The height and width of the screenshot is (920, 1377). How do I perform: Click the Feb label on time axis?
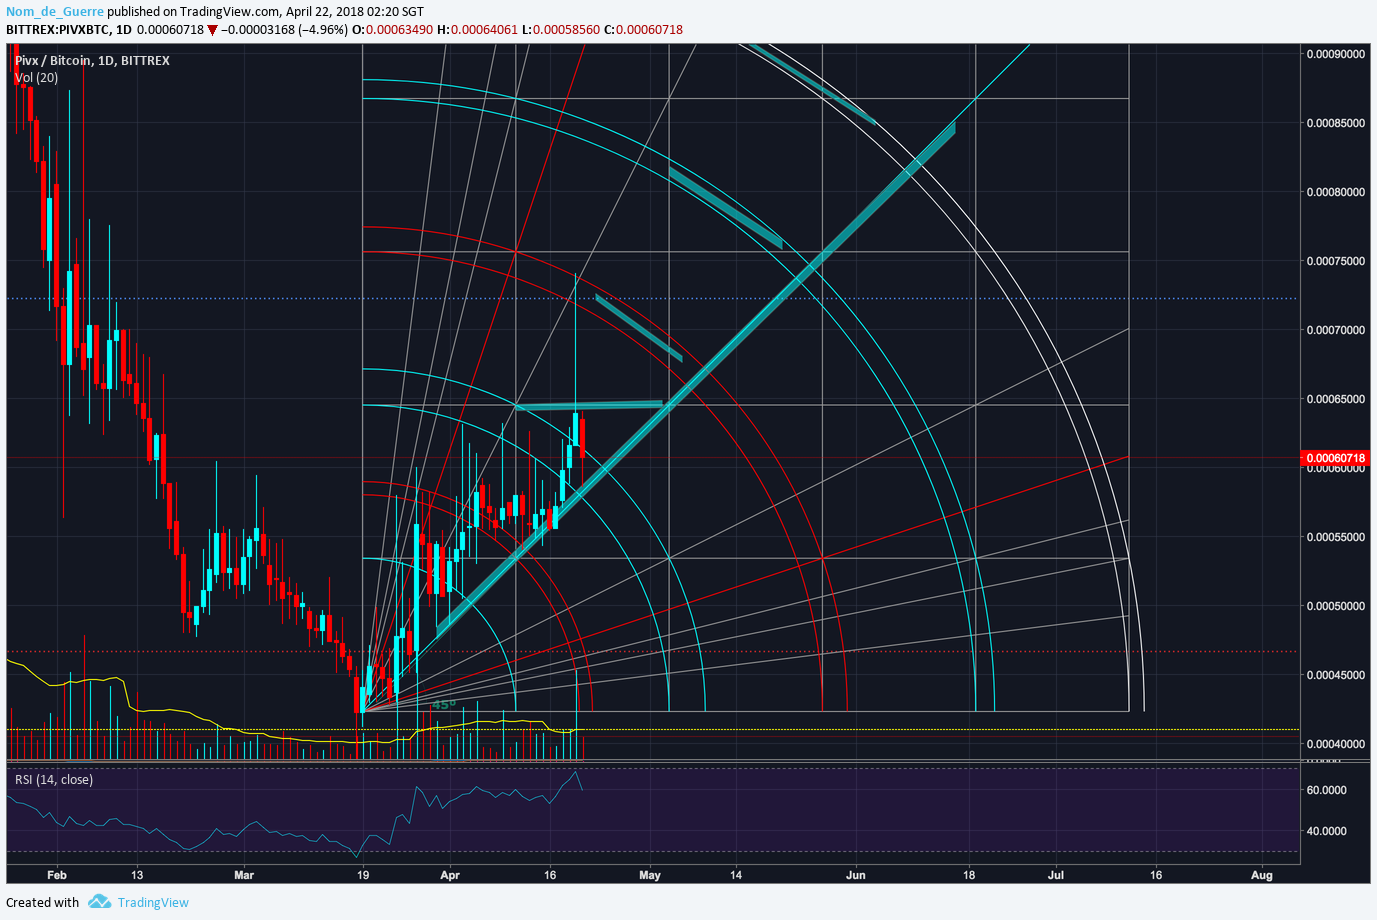point(57,875)
